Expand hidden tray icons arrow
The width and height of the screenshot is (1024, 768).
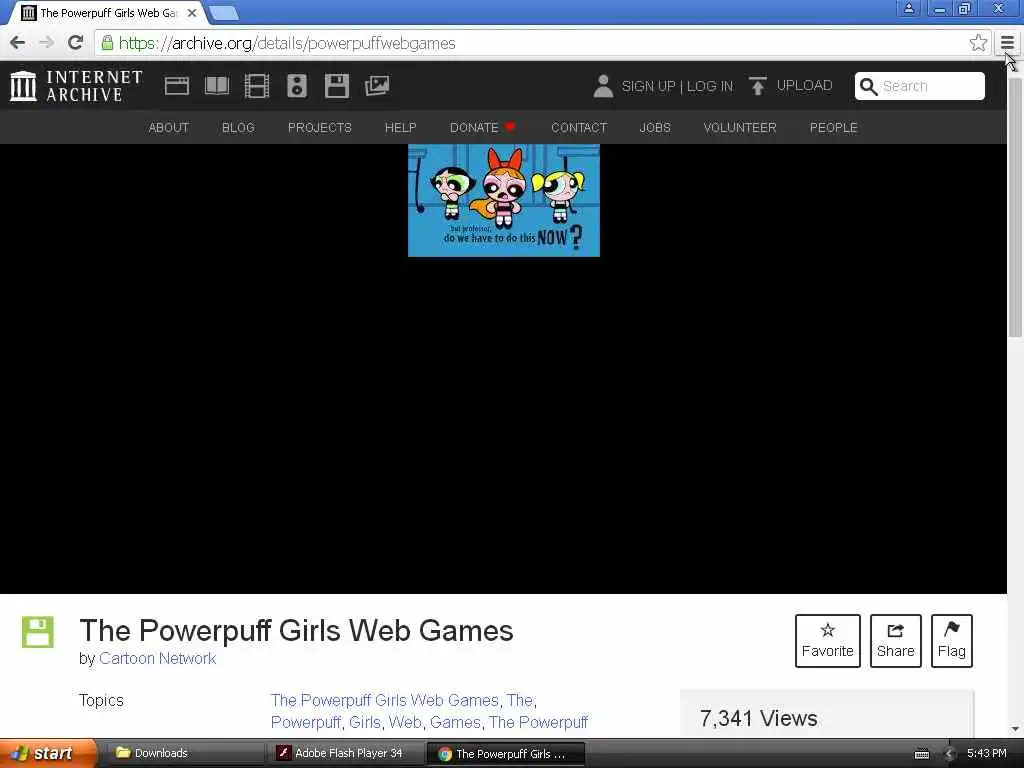coord(950,754)
